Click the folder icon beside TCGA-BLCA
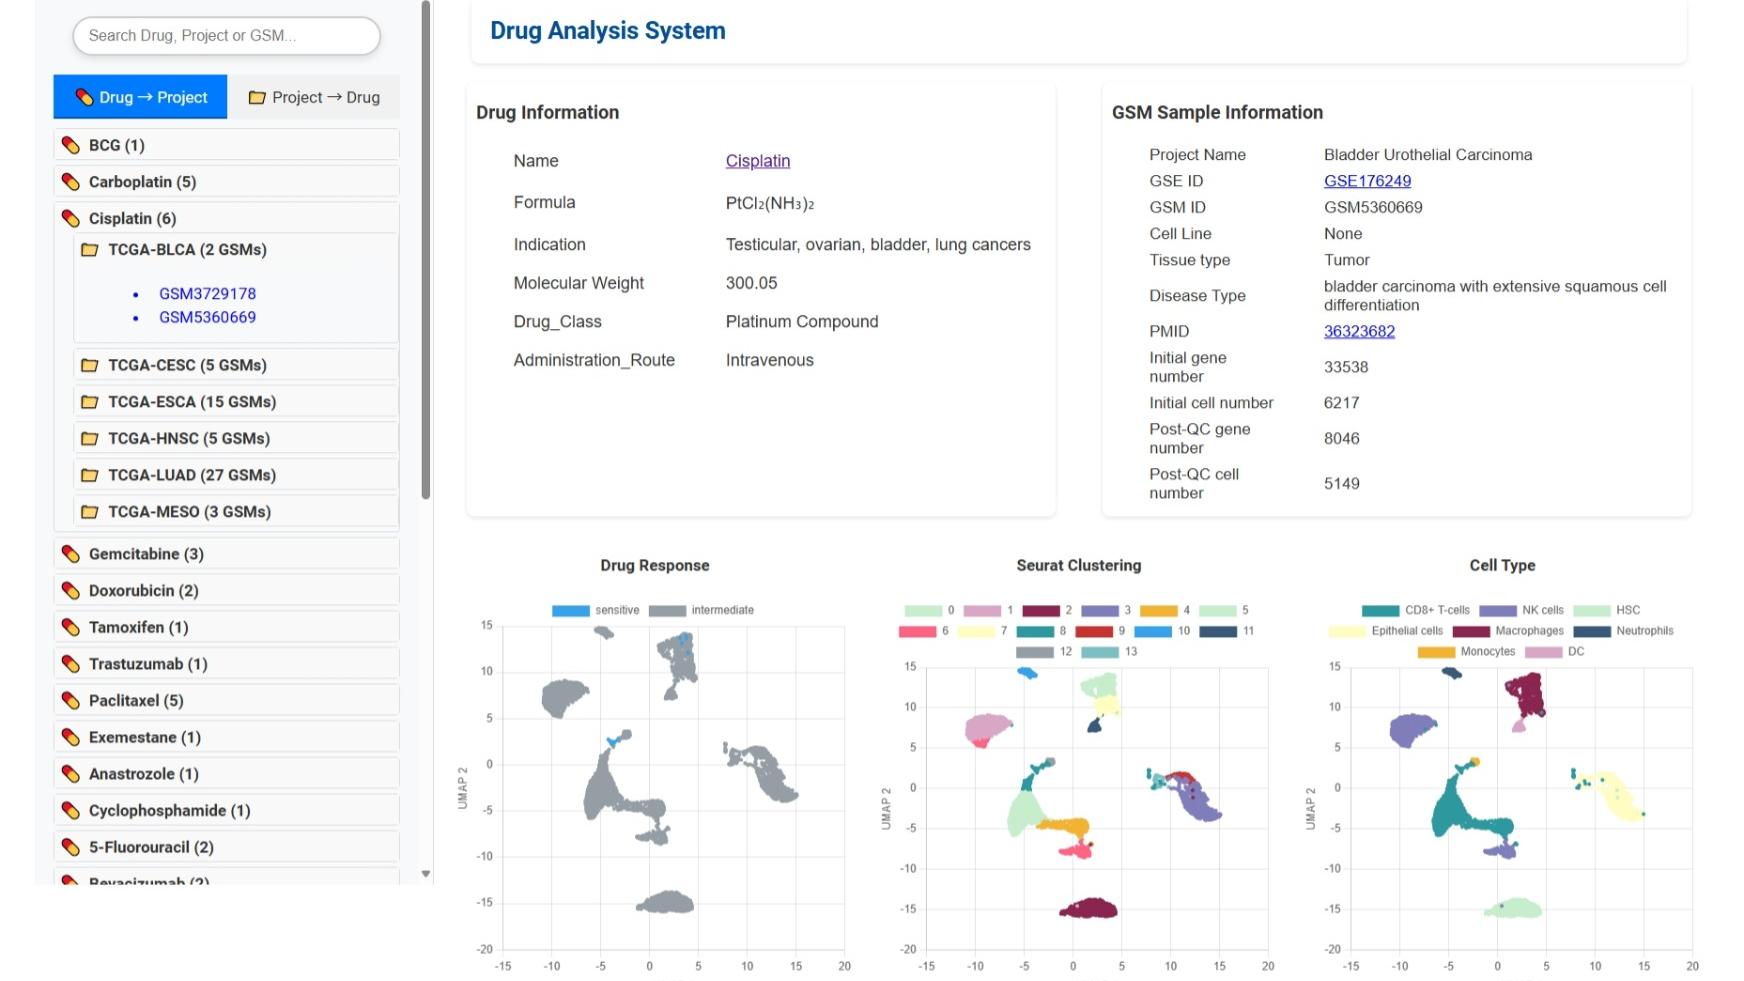The image size is (1744, 981). (89, 250)
